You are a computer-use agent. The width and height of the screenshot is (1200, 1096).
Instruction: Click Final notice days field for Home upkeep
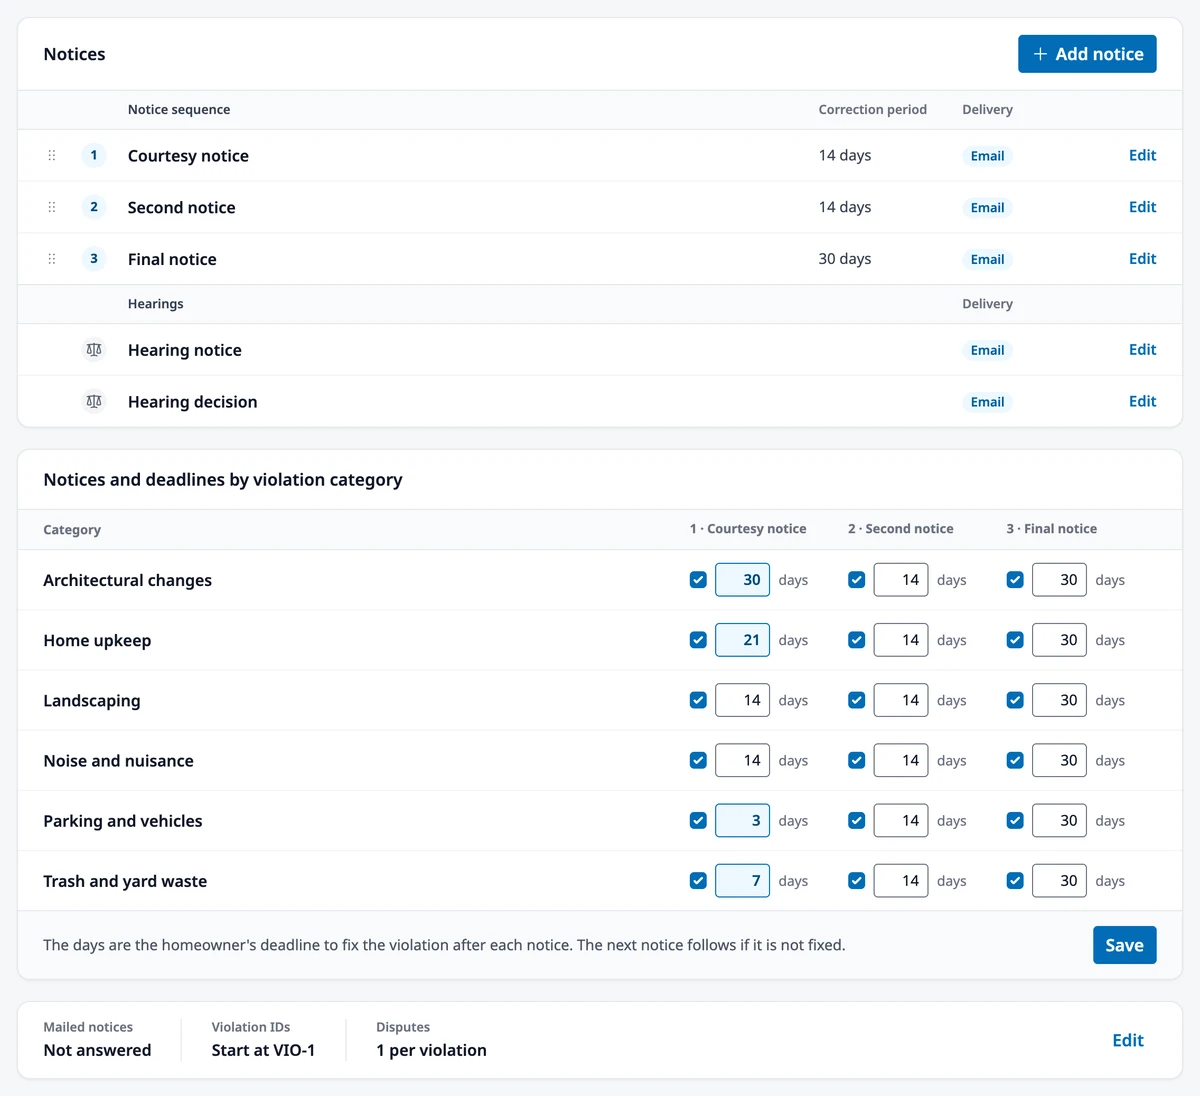[x=1059, y=640]
